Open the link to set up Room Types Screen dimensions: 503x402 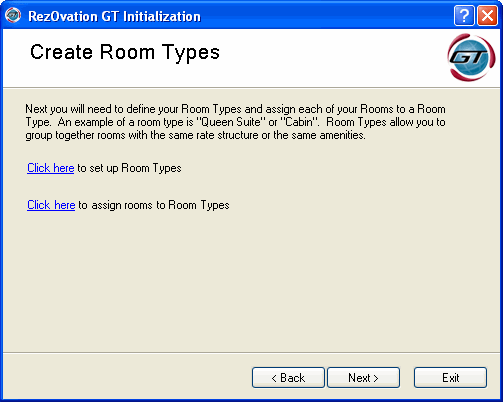click(51, 168)
